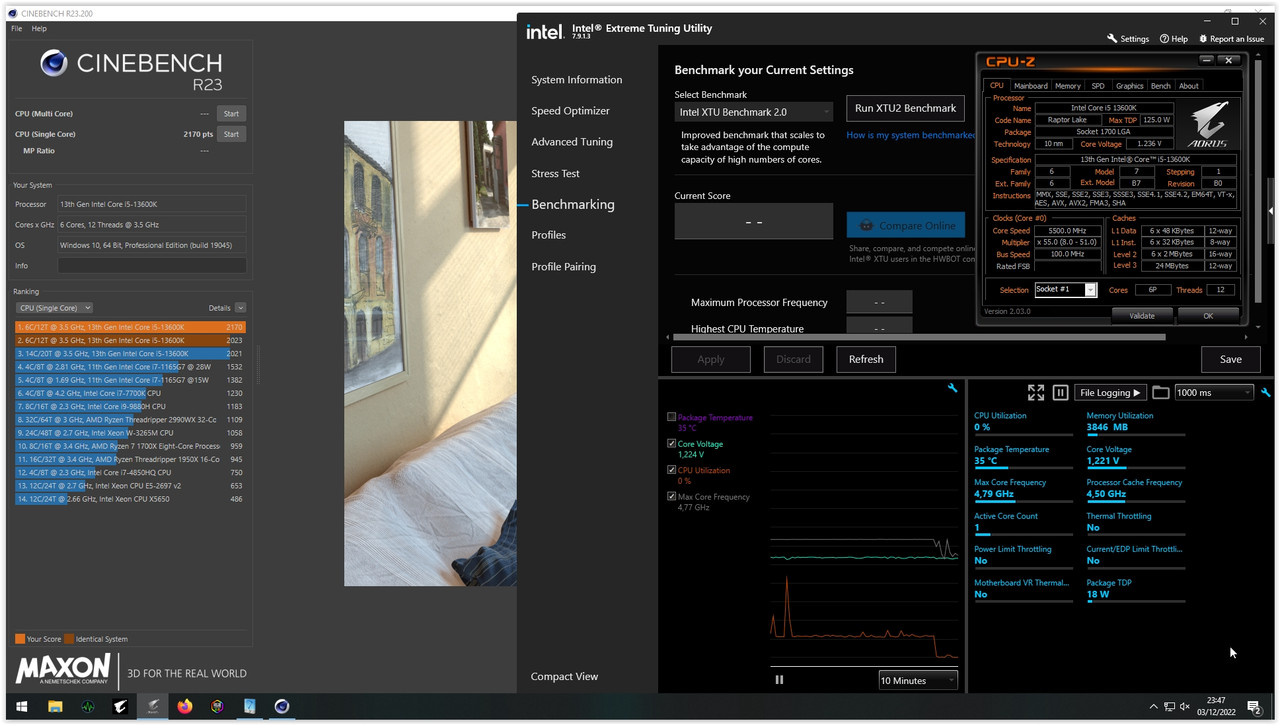Click CPU-Z OK button
Viewport: 1280px width, 725px height.
point(1207,315)
